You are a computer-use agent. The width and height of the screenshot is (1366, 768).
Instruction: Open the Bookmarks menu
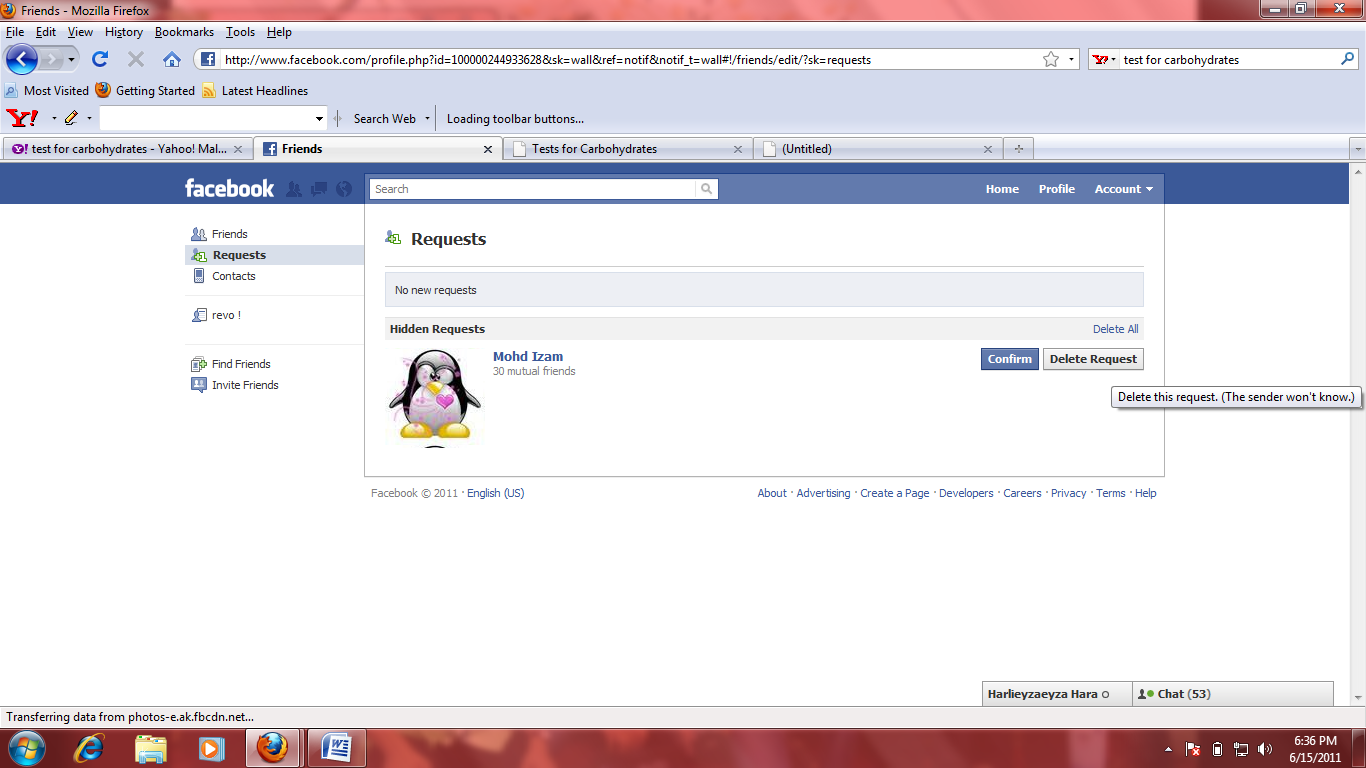184,32
